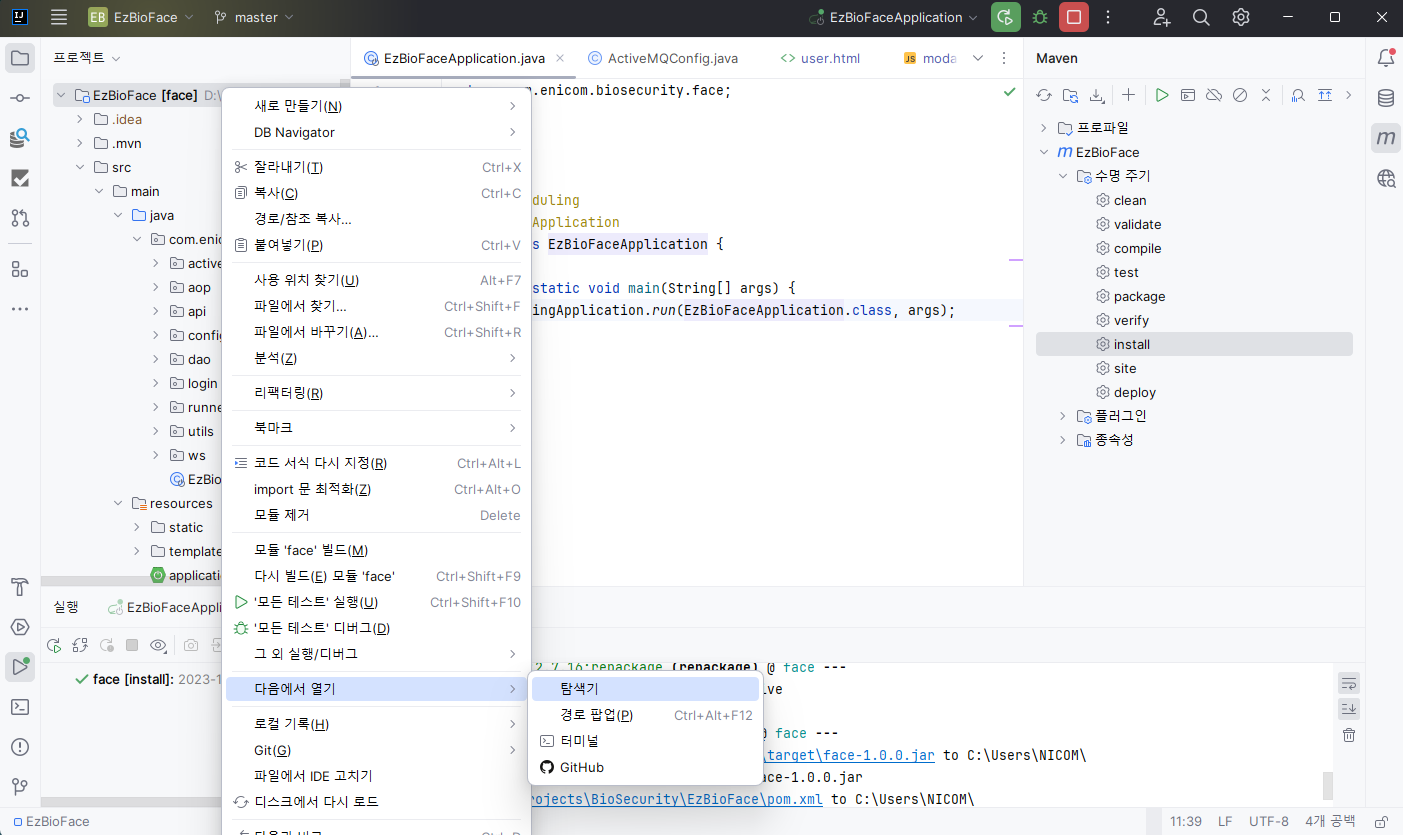1403x835 pixels.
Task: Click UTF-8 encoding in status bar
Action: [1268, 821]
